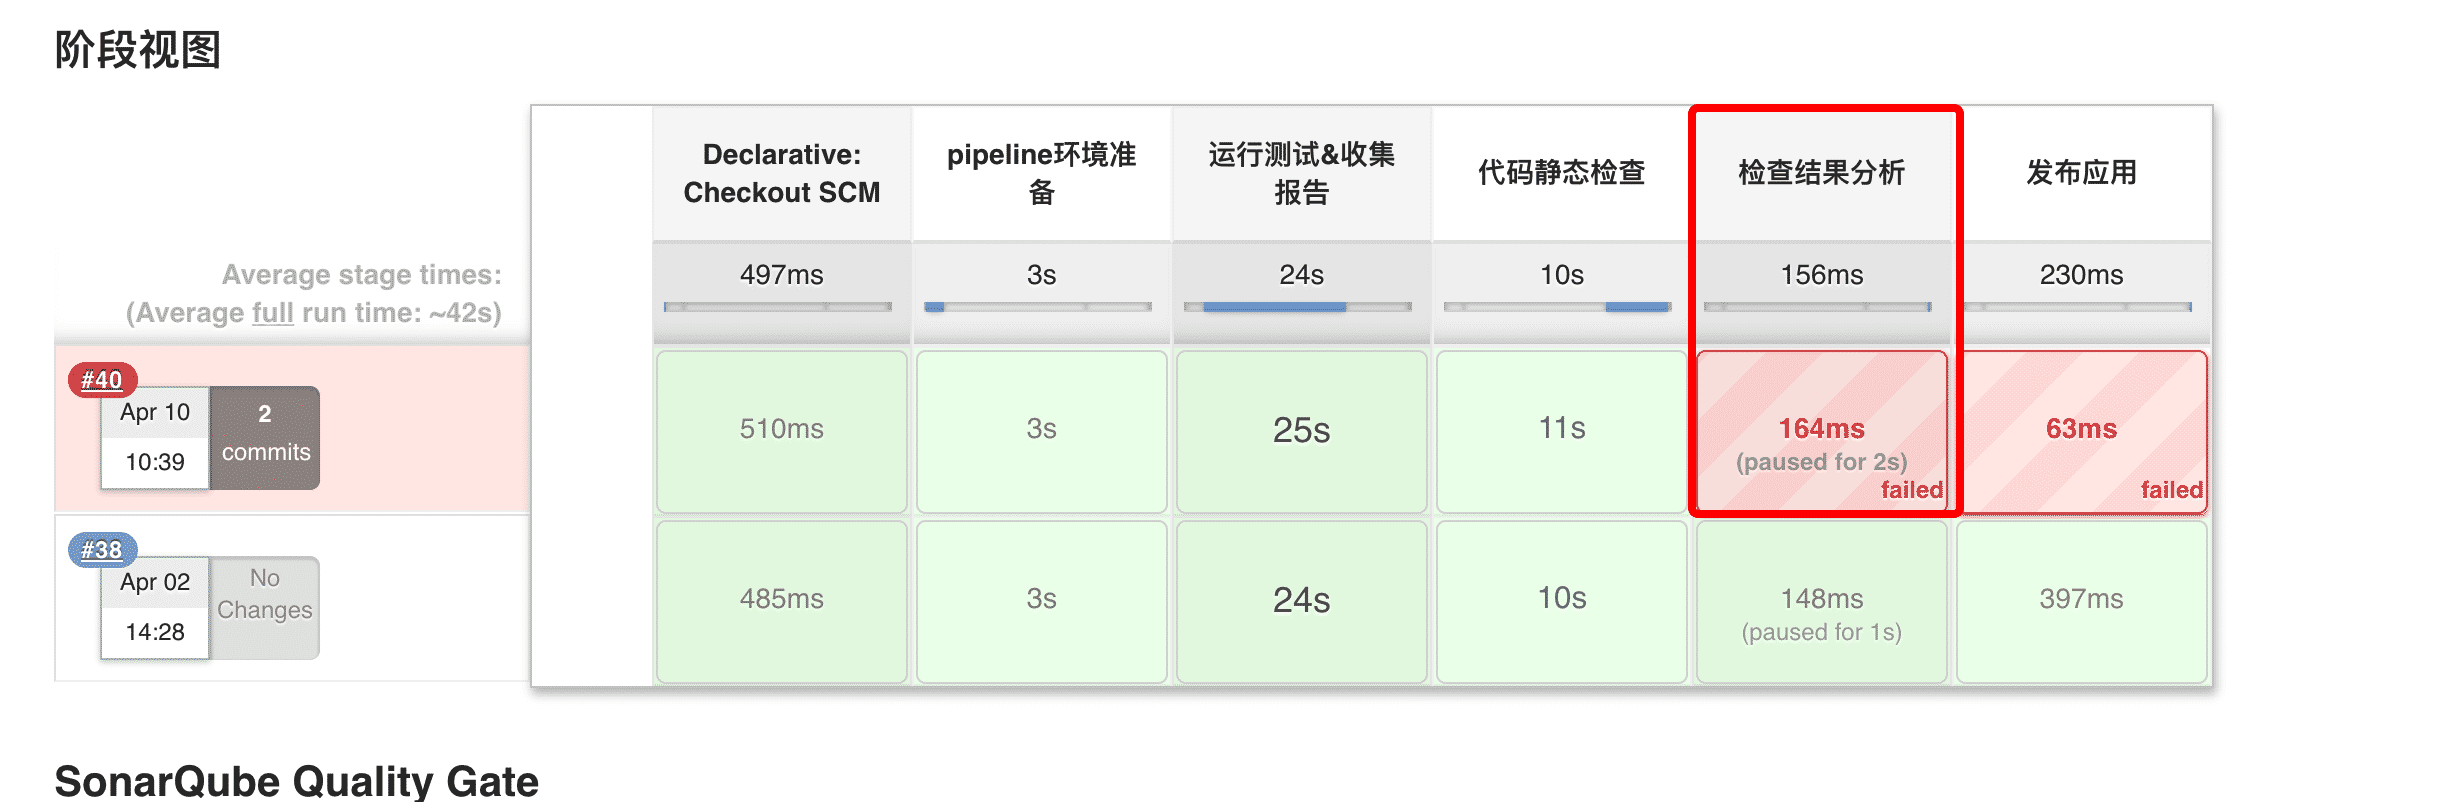
Task: Open build #38 badge link
Action: coord(101,550)
